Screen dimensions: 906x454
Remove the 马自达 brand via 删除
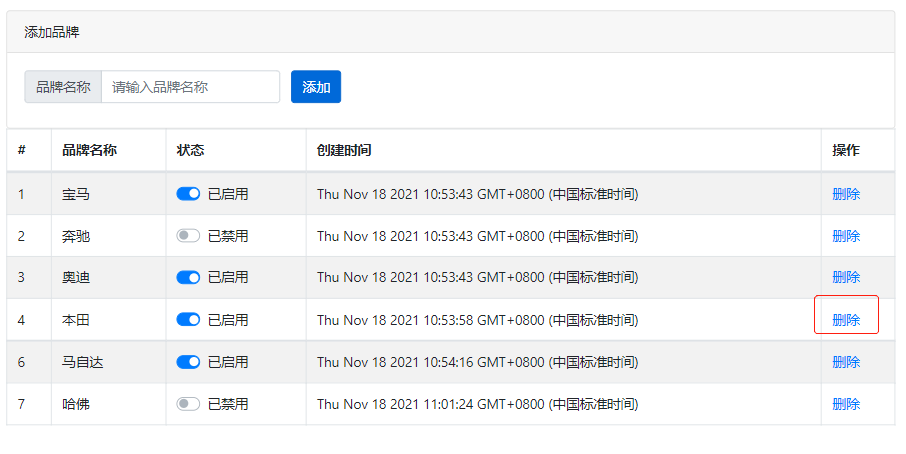tap(846, 362)
